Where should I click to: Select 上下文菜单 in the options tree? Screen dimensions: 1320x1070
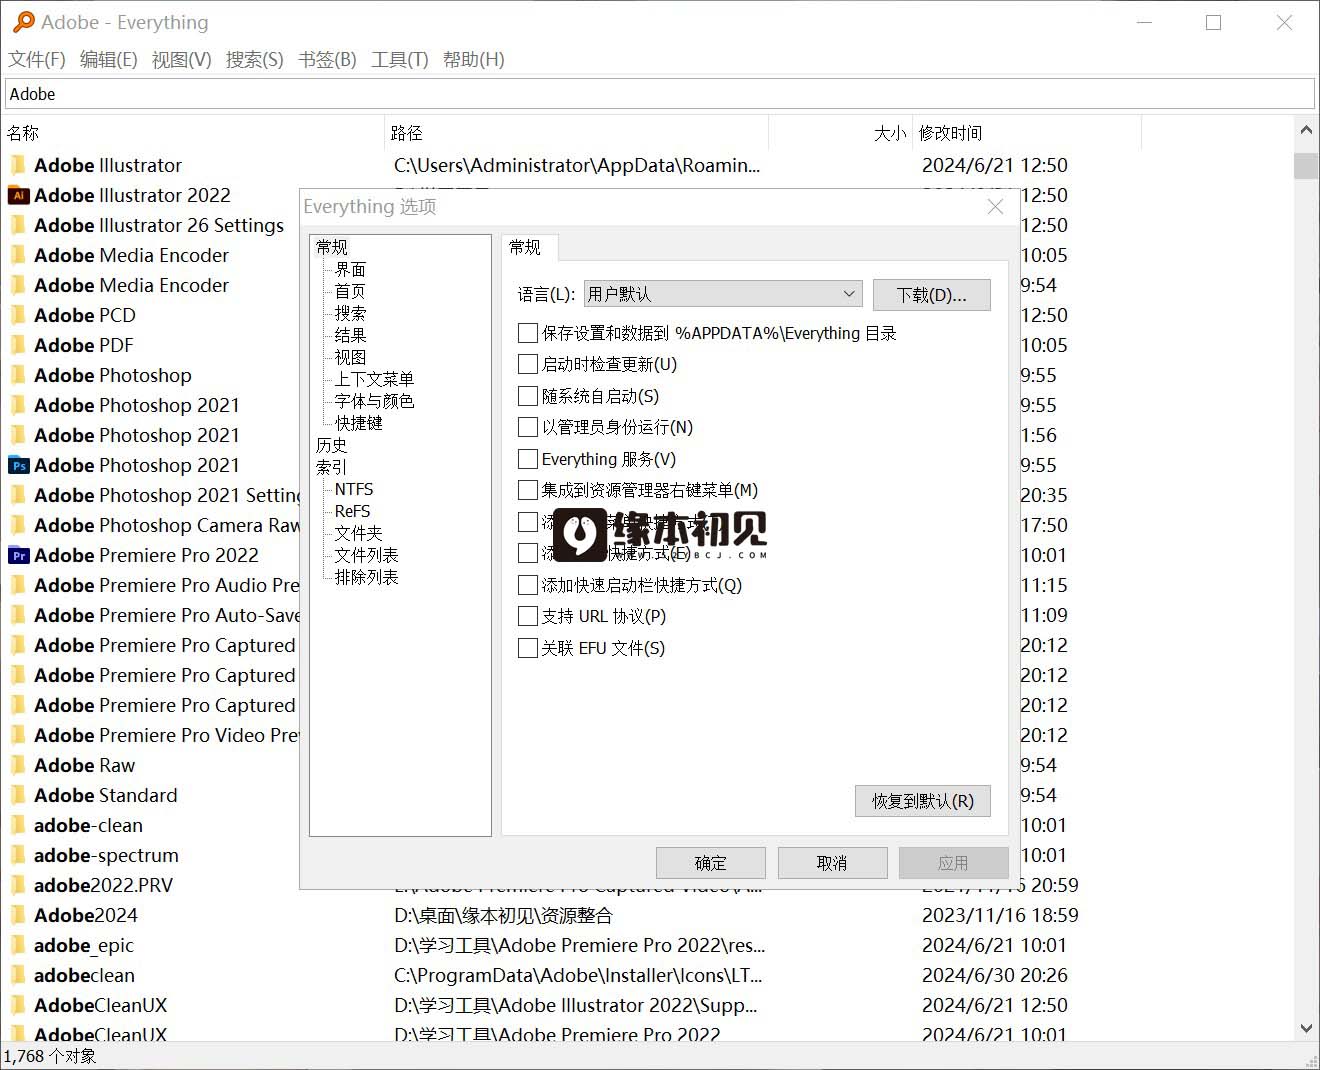pyautogui.click(x=375, y=379)
